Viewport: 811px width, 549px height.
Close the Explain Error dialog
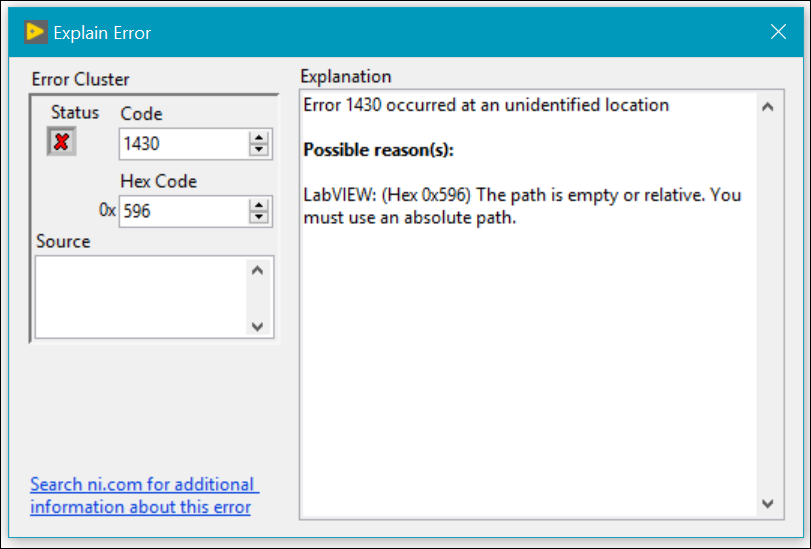(x=778, y=32)
